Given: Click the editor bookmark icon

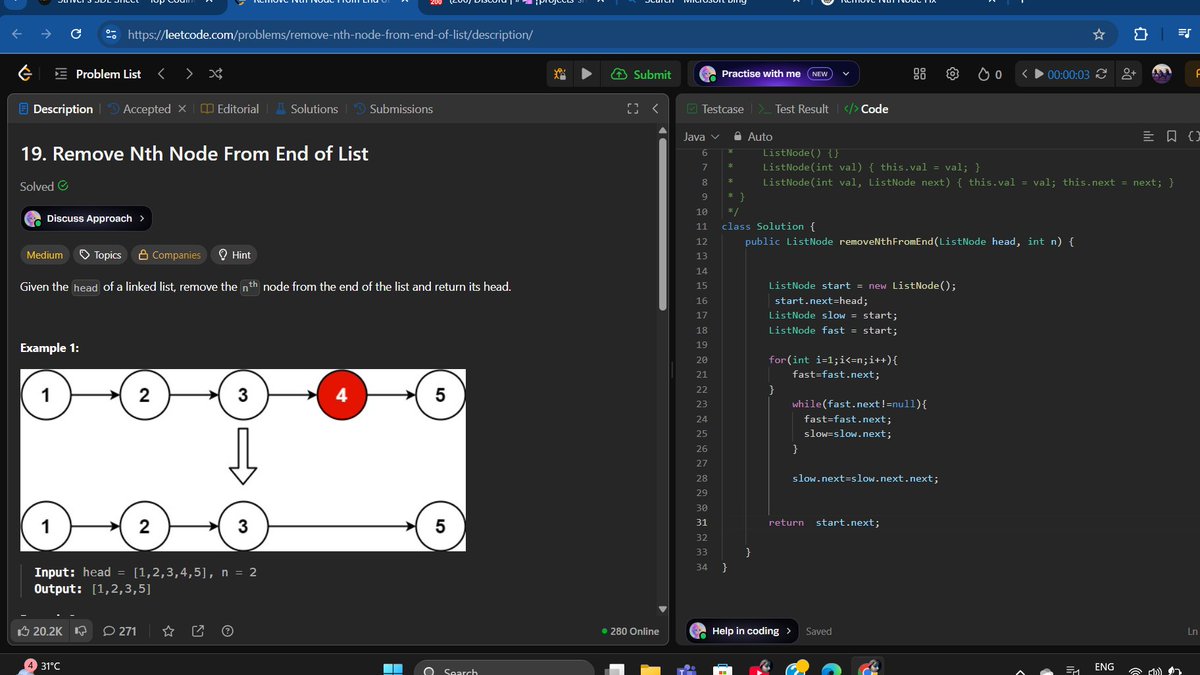Looking at the screenshot, I should coord(1171,136).
